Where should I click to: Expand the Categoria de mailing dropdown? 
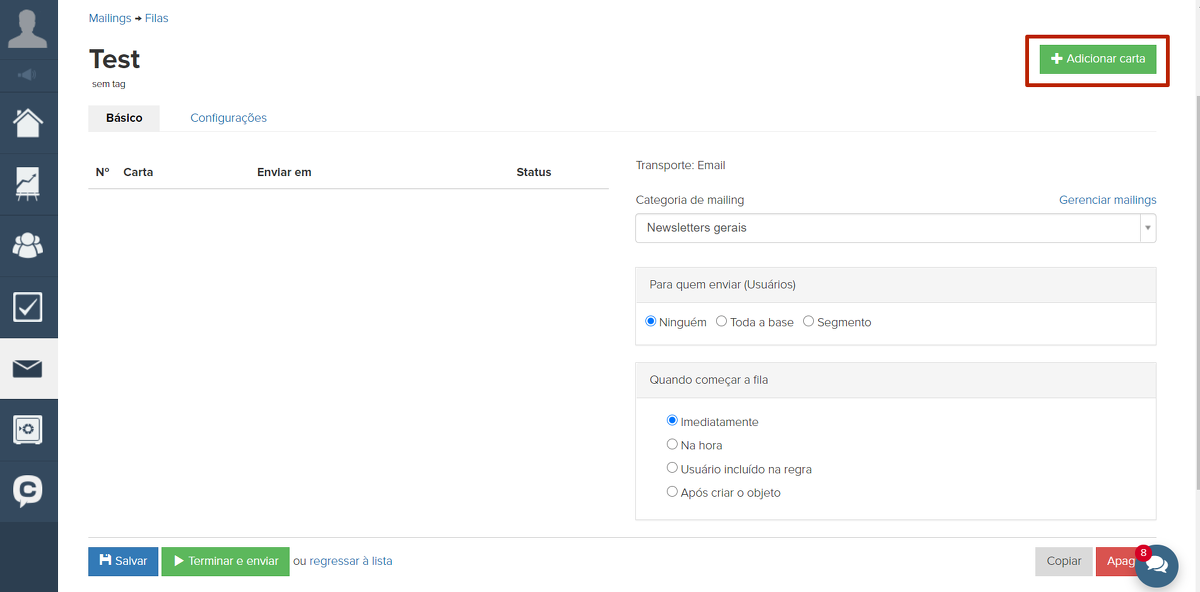pyautogui.click(x=895, y=228)
